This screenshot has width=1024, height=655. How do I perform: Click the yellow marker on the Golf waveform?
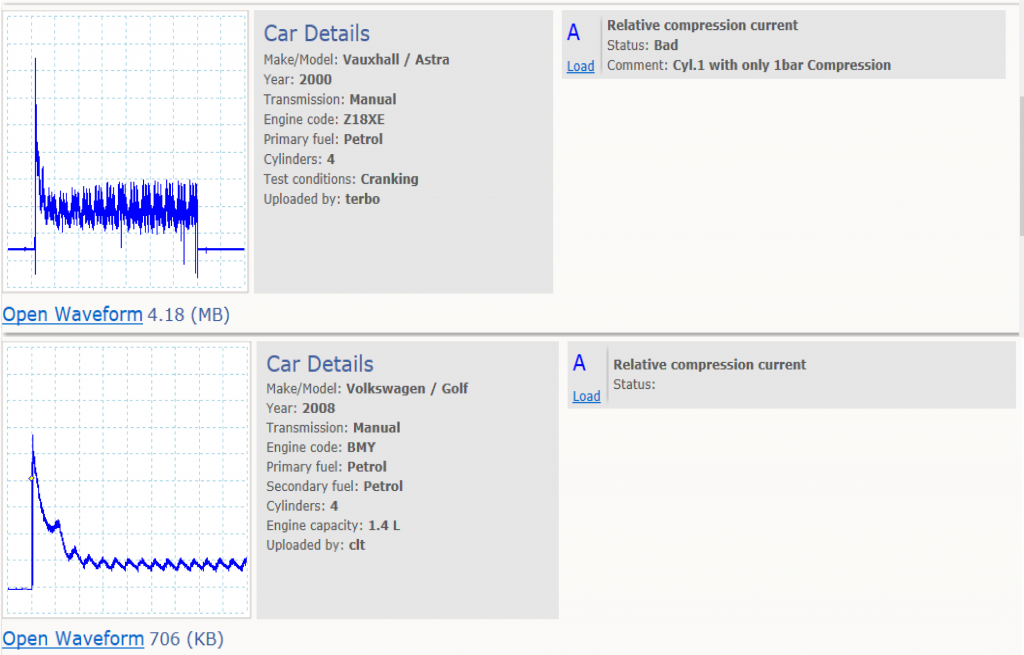pyautogui.click(x=32, y=479)
